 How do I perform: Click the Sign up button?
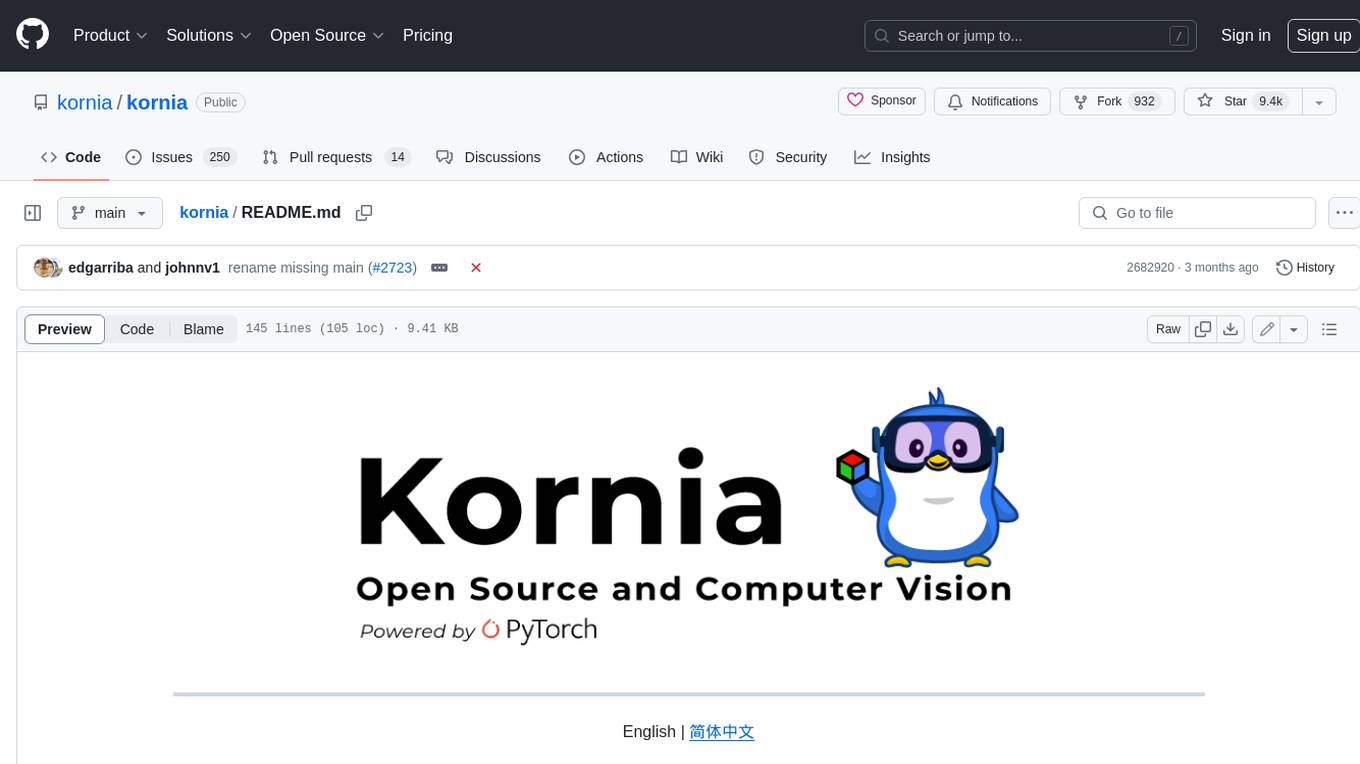pos(1323,35)
